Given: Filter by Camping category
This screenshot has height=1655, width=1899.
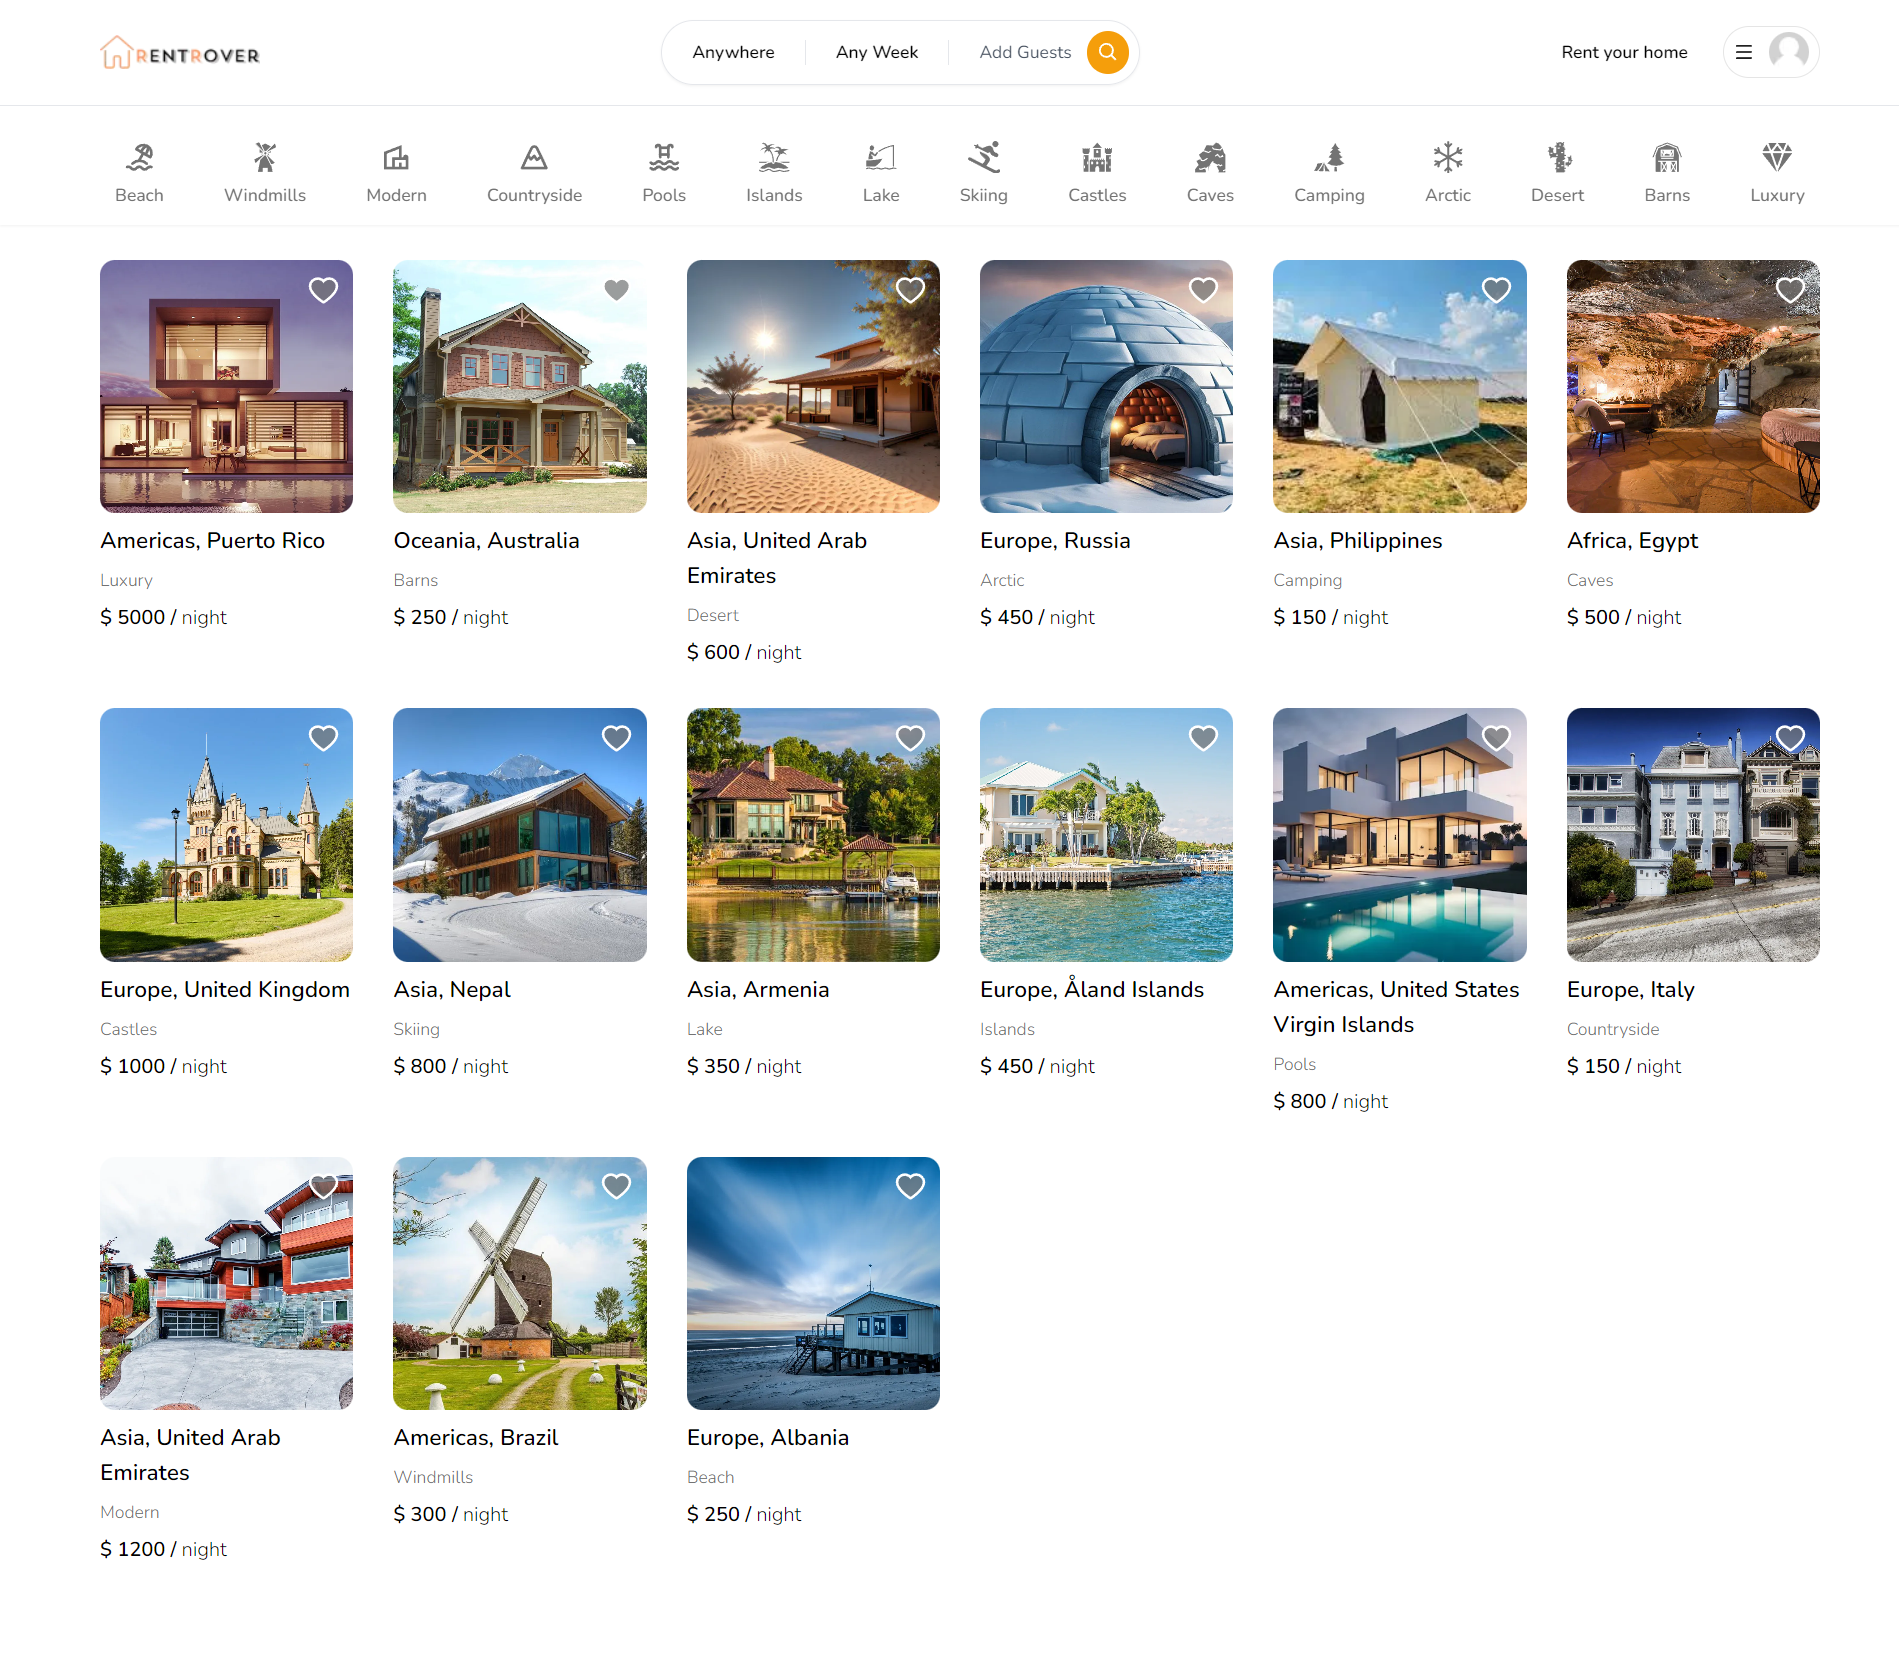Looking at the screenshot, I should [1329, 172].
